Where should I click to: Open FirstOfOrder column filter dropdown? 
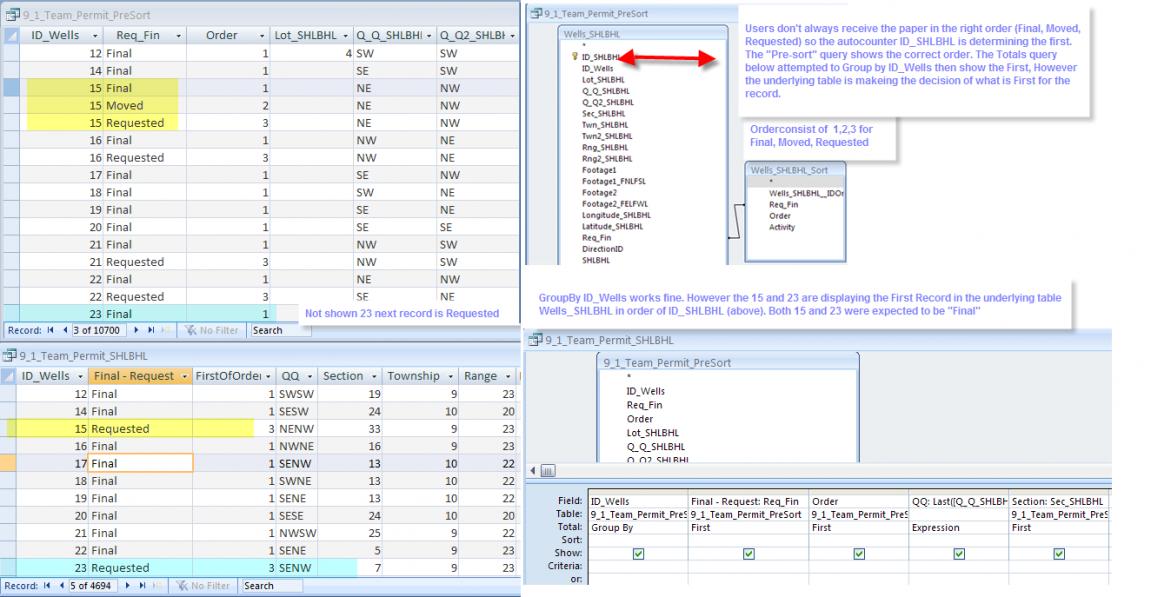pos(268,376)
